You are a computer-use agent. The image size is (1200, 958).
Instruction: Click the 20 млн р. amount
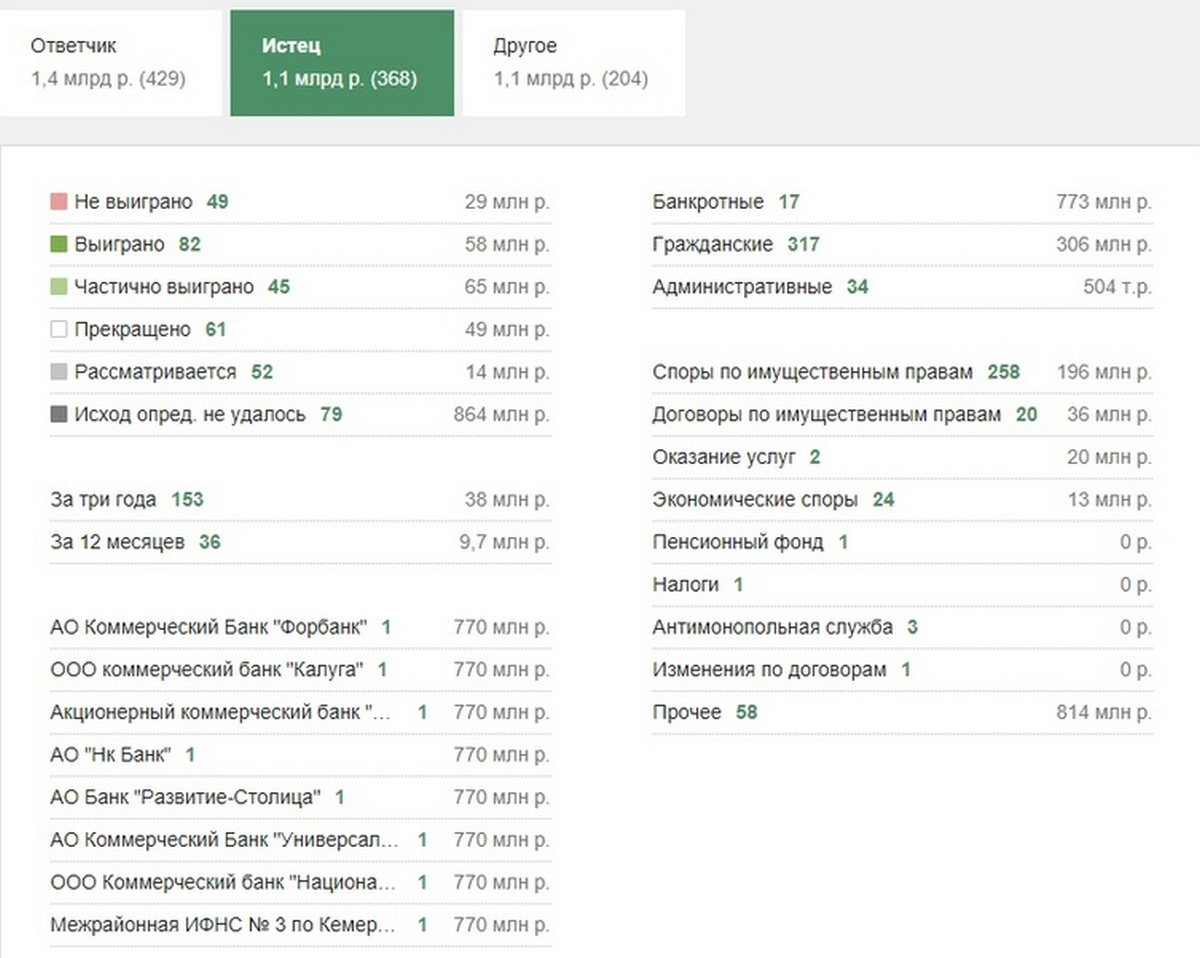click(1109, 457)
